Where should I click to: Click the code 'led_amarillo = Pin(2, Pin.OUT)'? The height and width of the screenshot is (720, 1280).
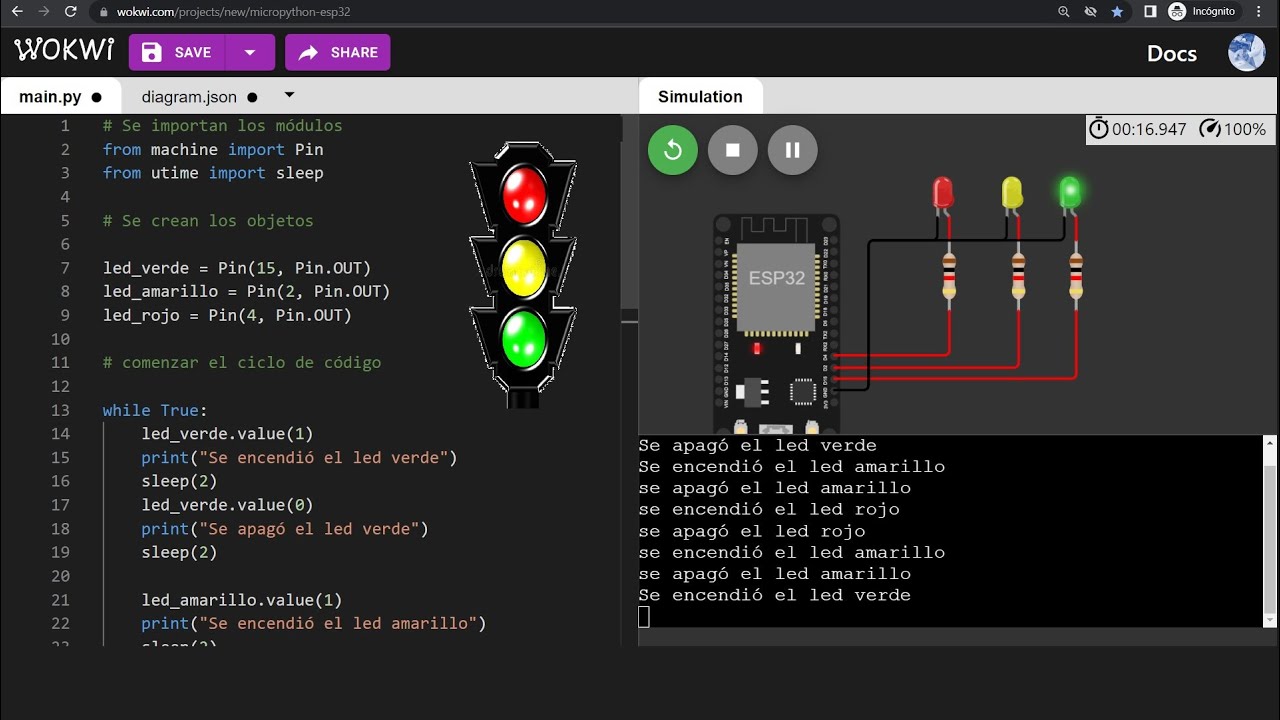pyautogui.click(x=246, y=291)
